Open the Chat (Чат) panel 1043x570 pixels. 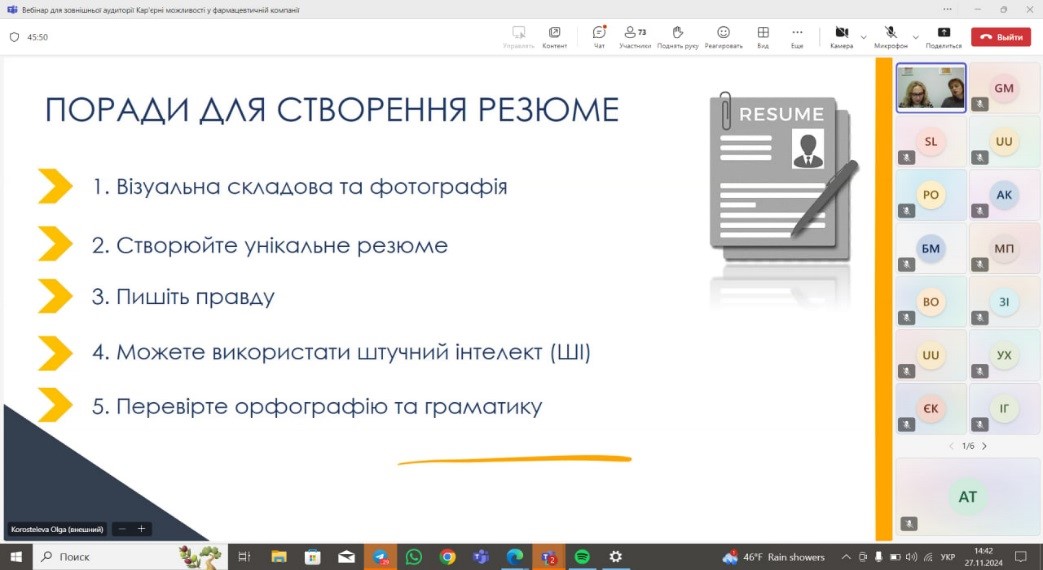599,36
